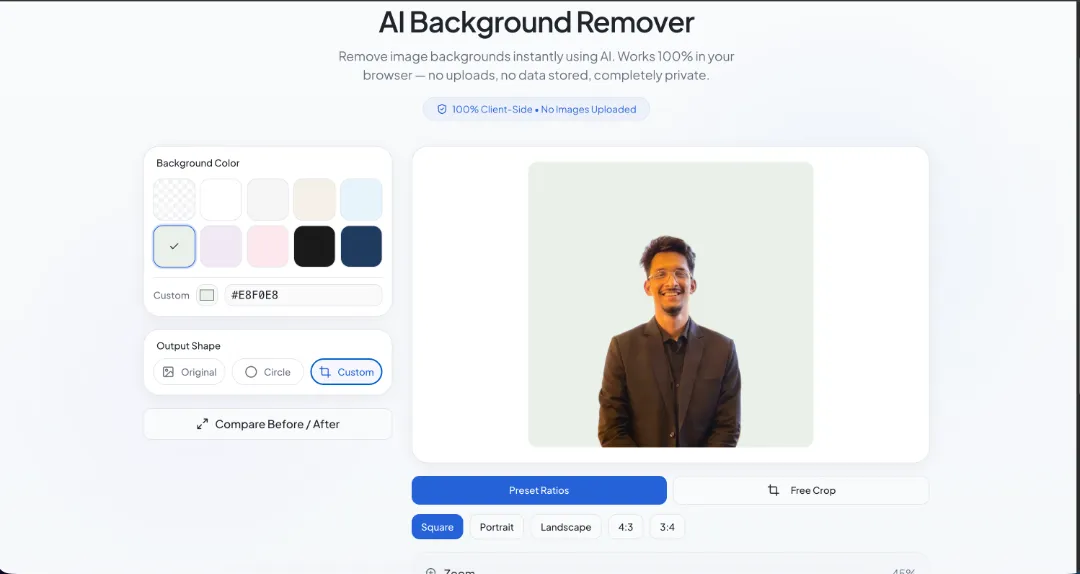Viewport: 1080px width, 574px height.
Task: Pick the black background color swatch
Action: 314,246
